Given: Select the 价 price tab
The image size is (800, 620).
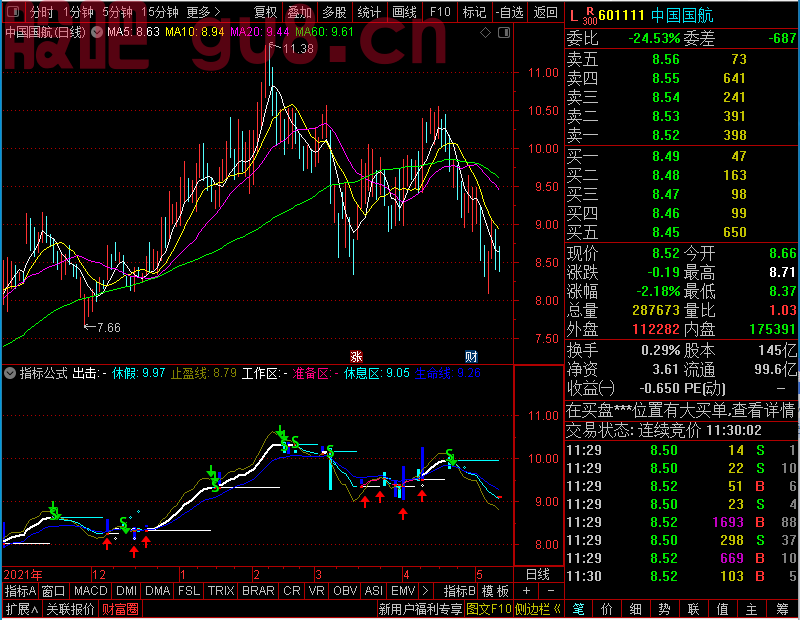Looking at the screenshot, I should [607, 609].
